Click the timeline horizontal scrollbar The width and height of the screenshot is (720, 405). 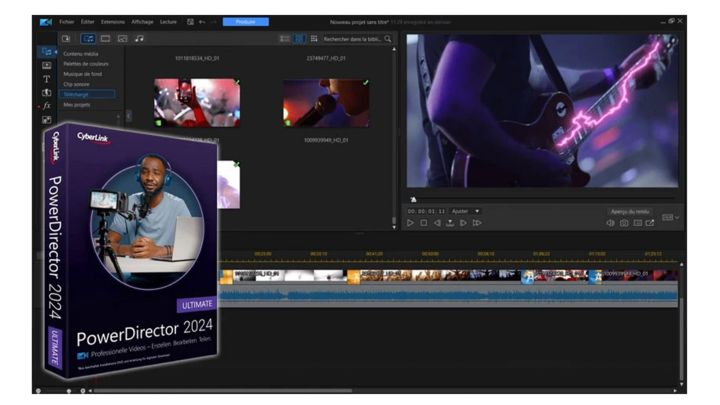(223, 391)
